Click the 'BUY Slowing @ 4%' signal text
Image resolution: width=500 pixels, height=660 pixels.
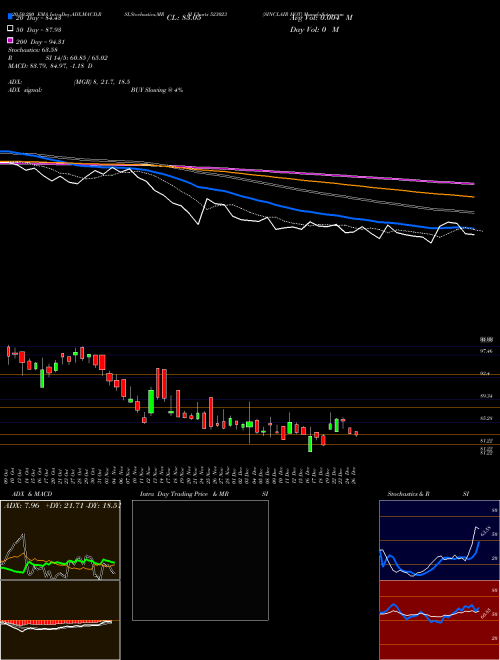tap(157, 90)
